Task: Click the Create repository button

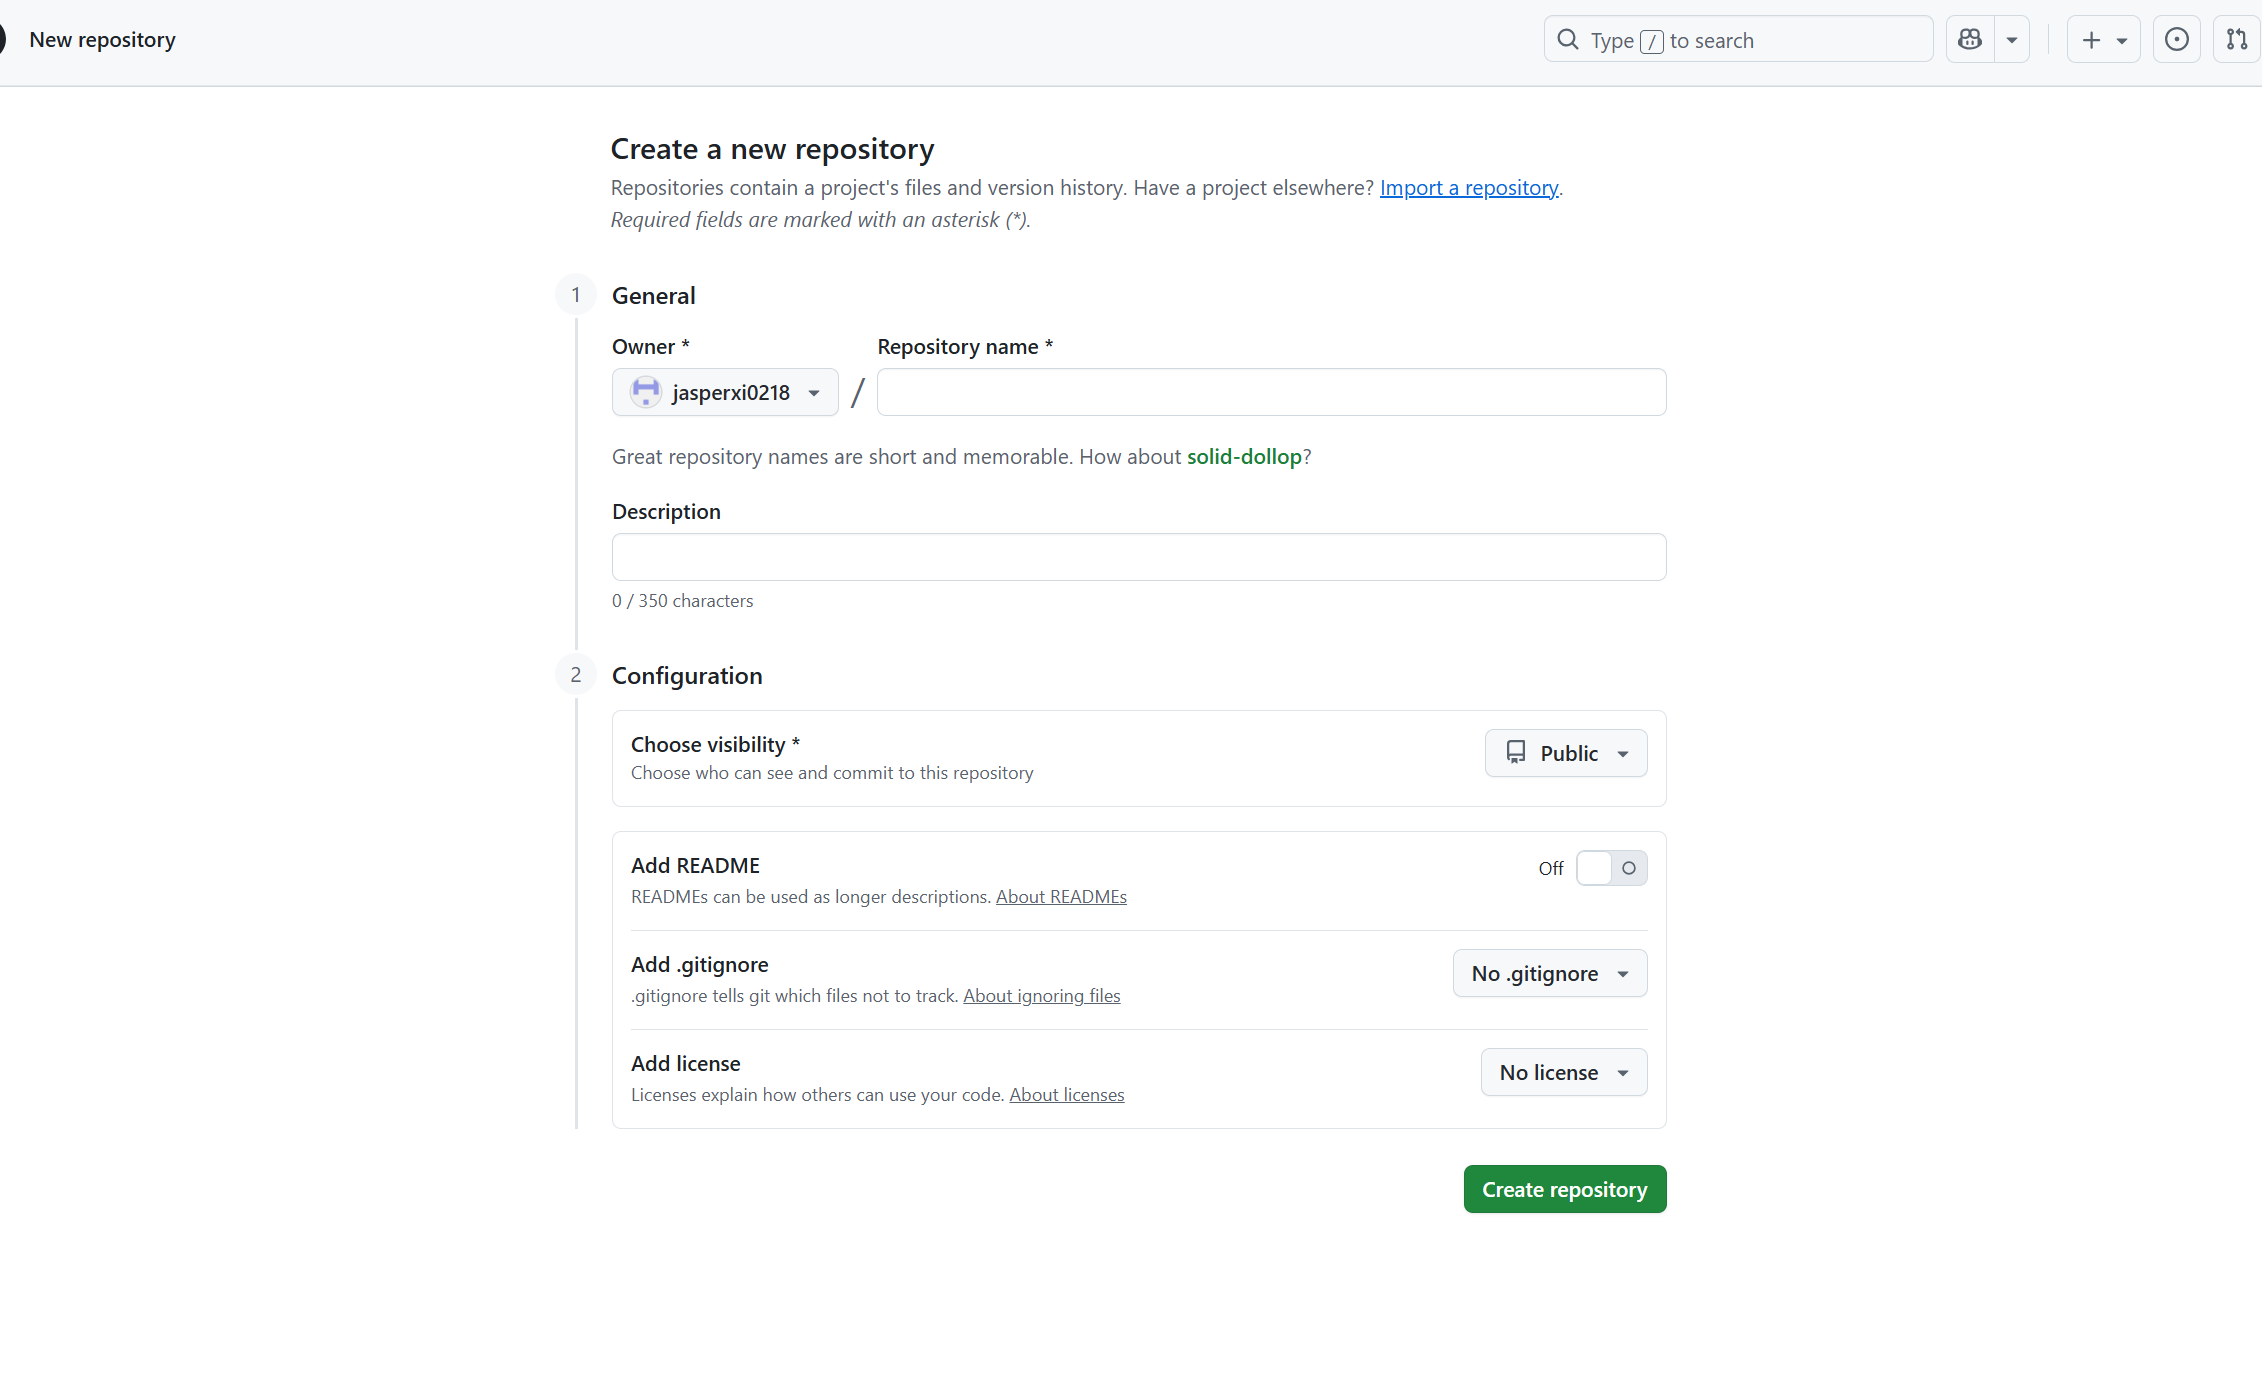Action: tap(1564, 1189)
